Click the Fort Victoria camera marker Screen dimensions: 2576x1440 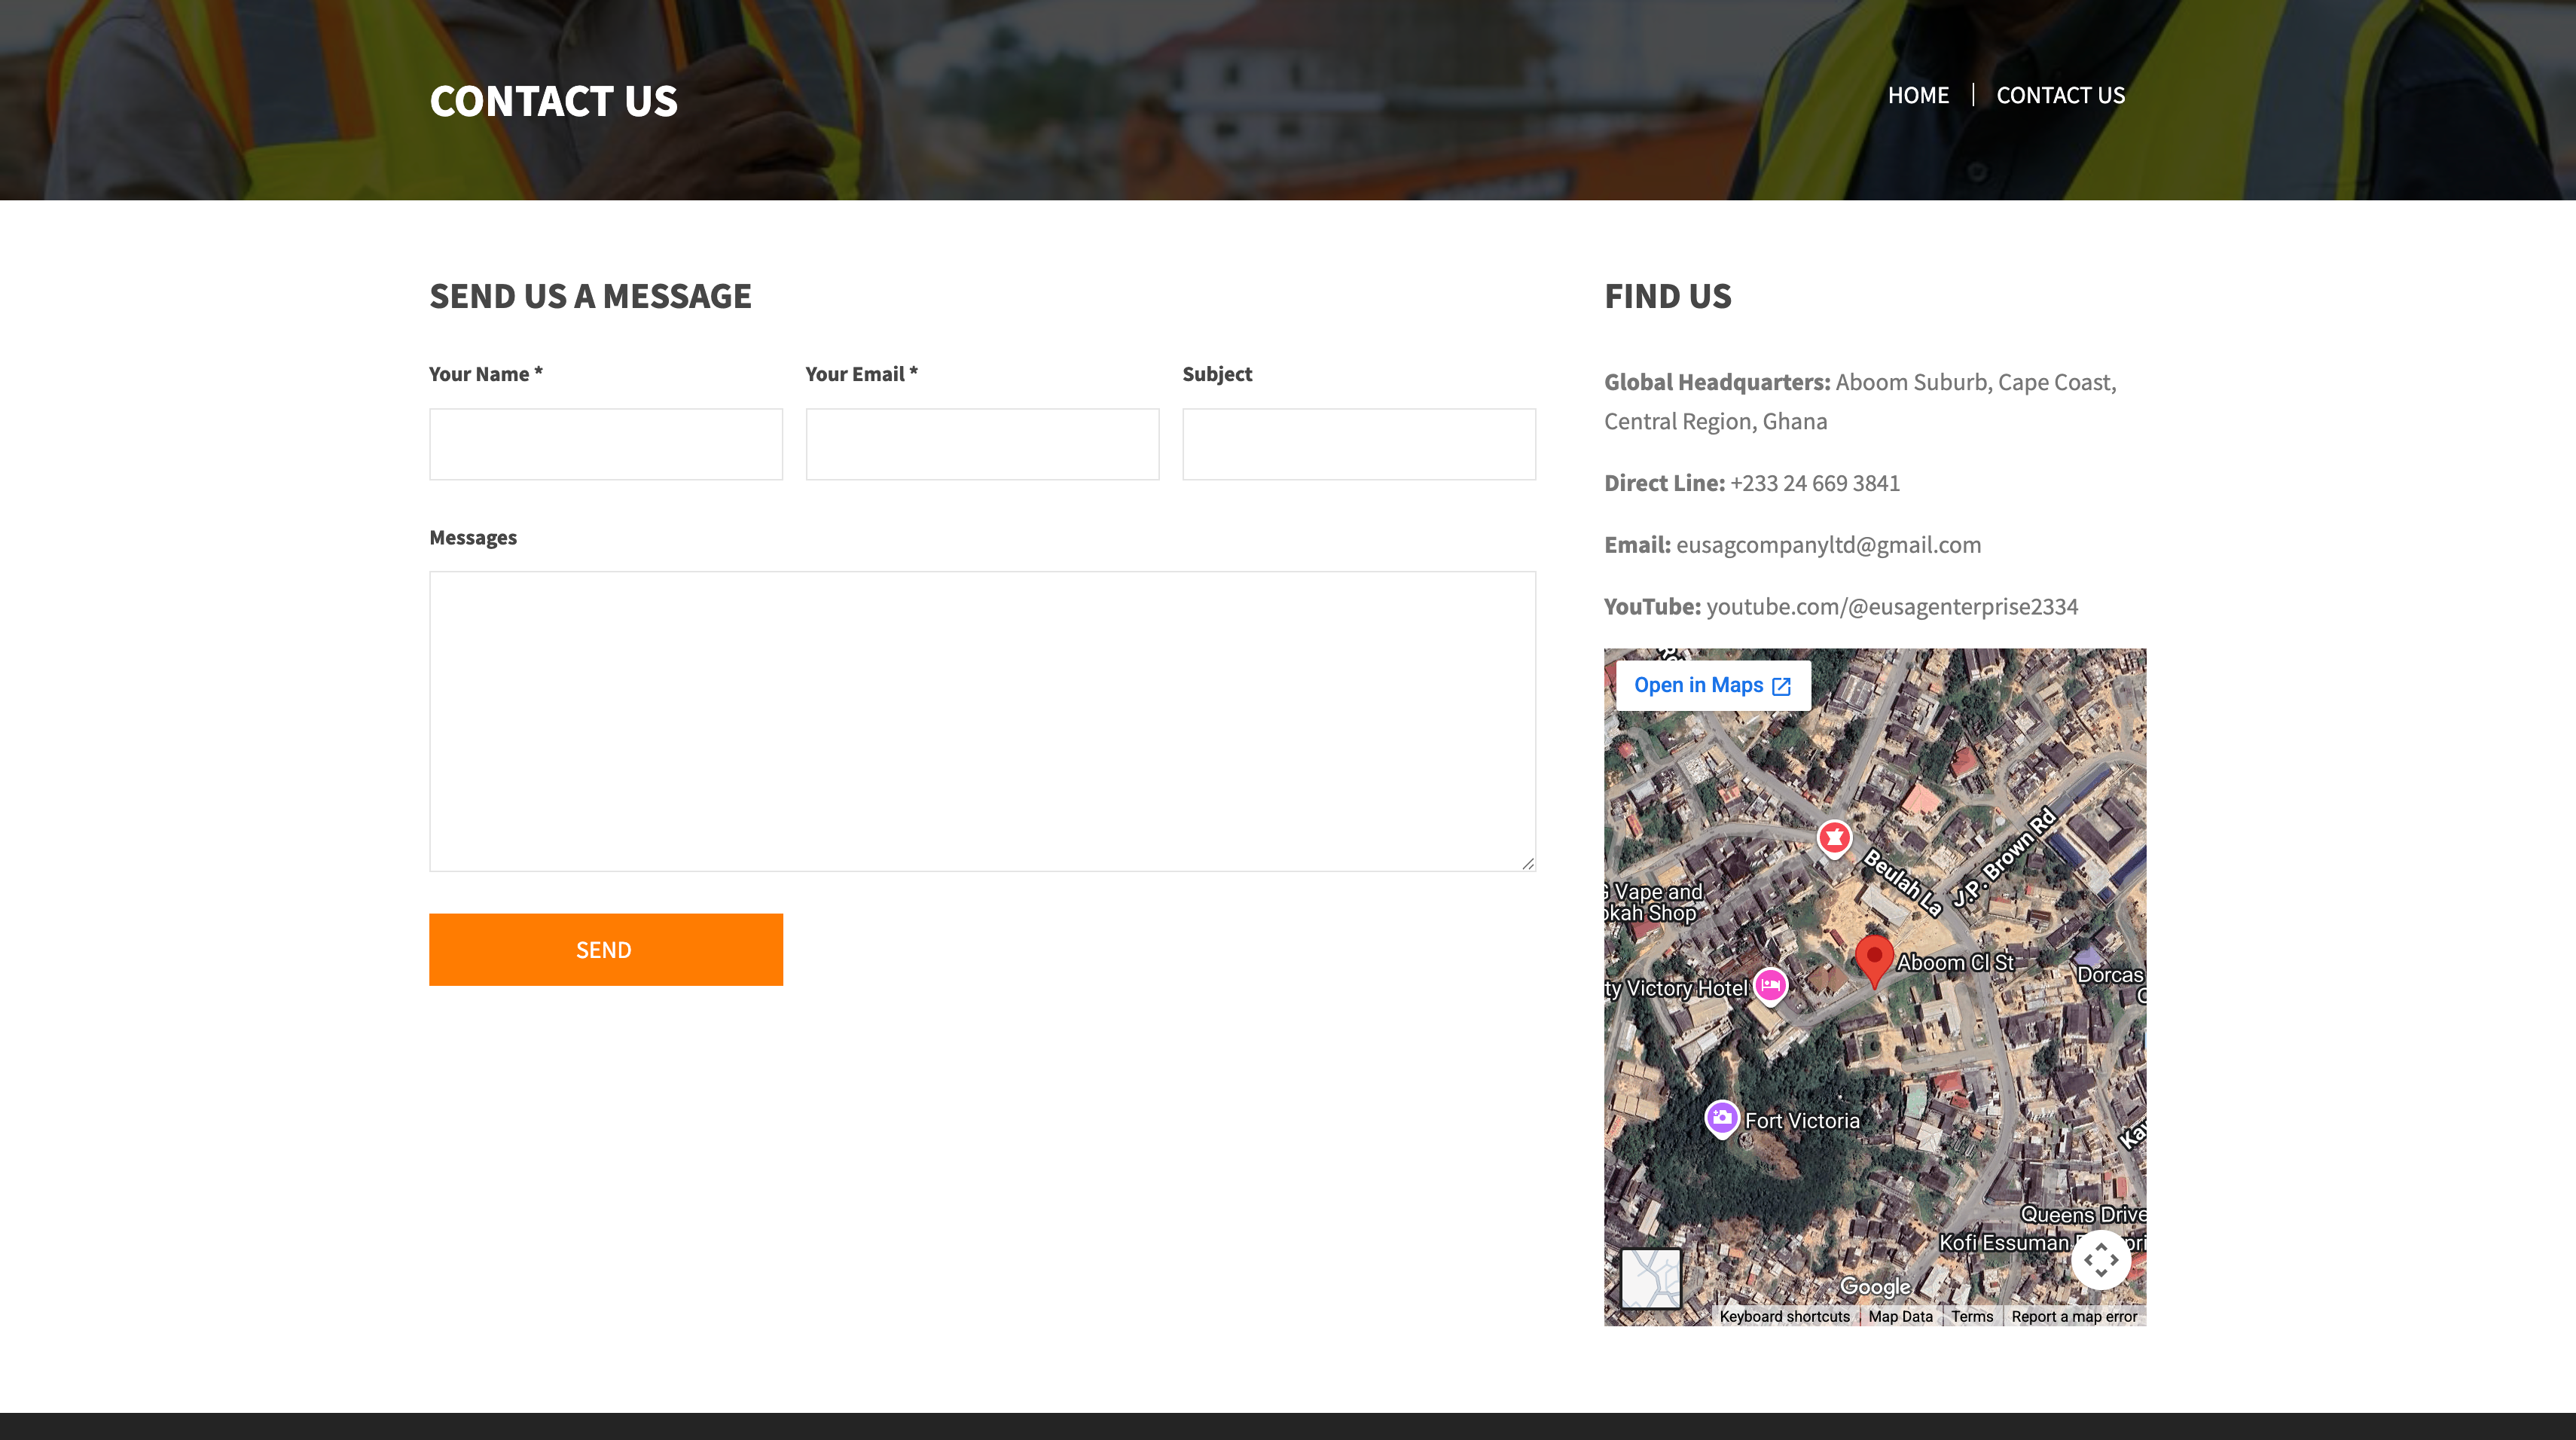tap(1721, 1119)
